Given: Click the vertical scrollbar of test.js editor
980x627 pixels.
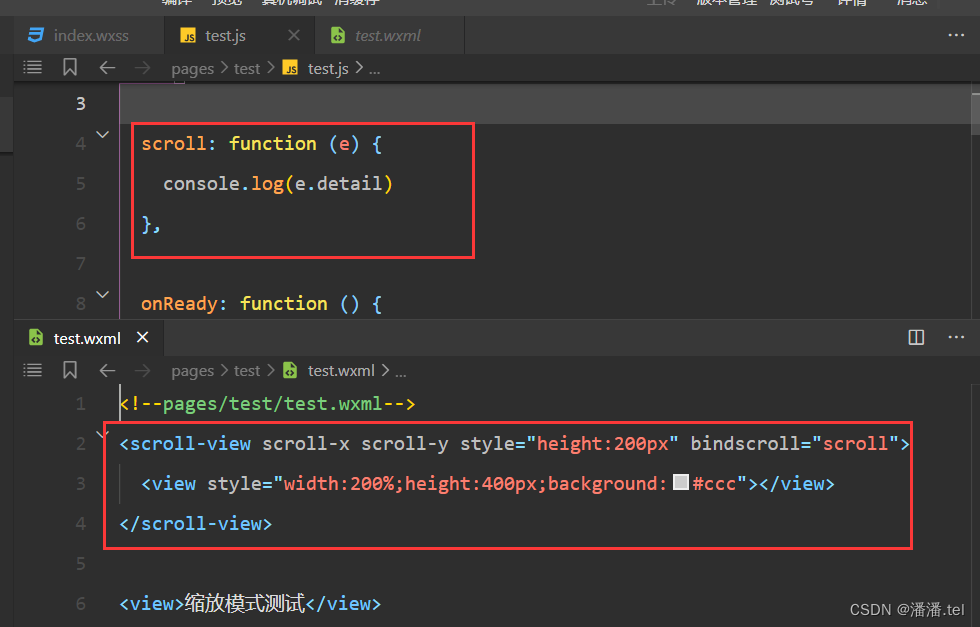Looking at the screenshot, I should (x=975, y=114).
